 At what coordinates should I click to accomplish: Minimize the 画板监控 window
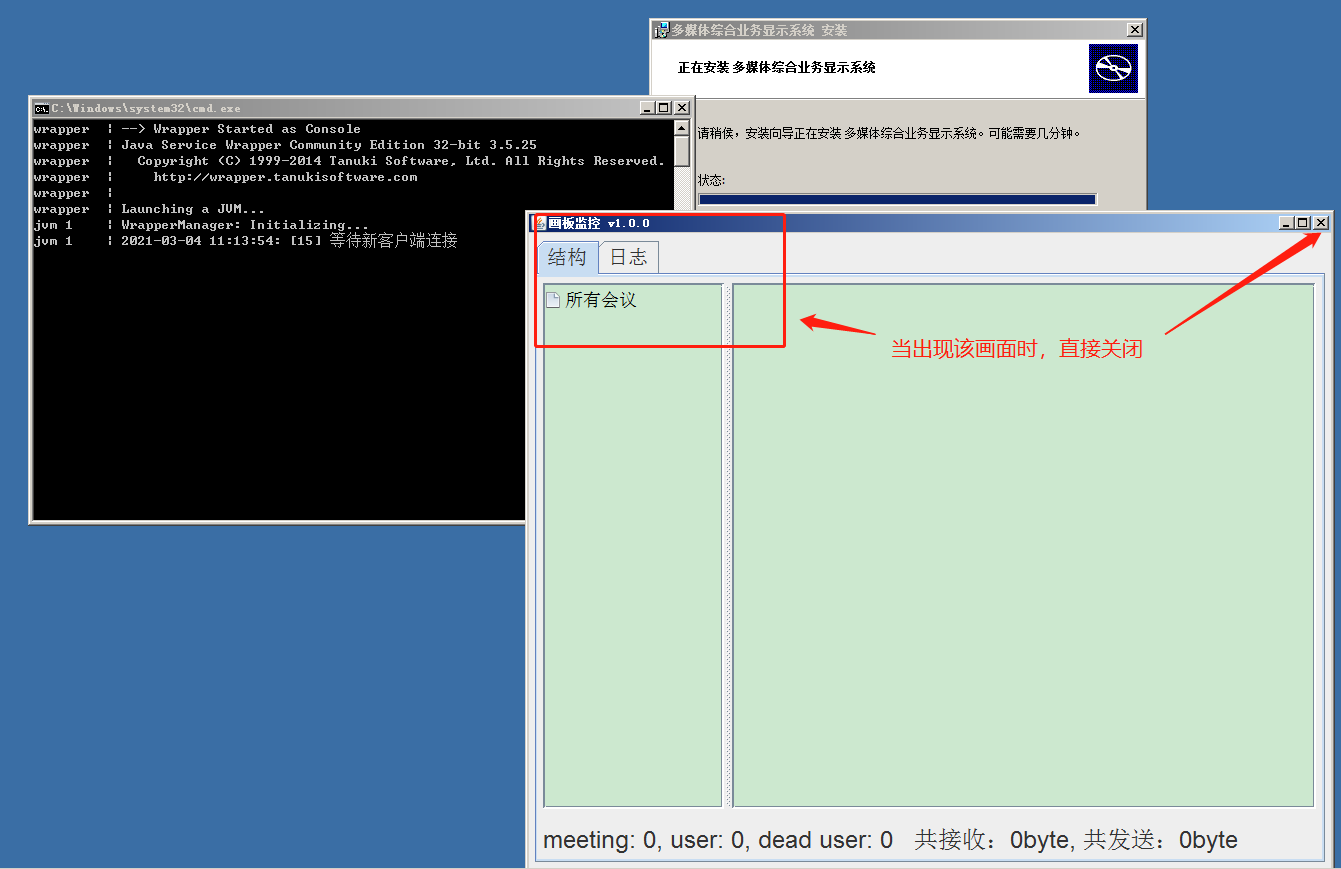click(x=1286, y=223)
